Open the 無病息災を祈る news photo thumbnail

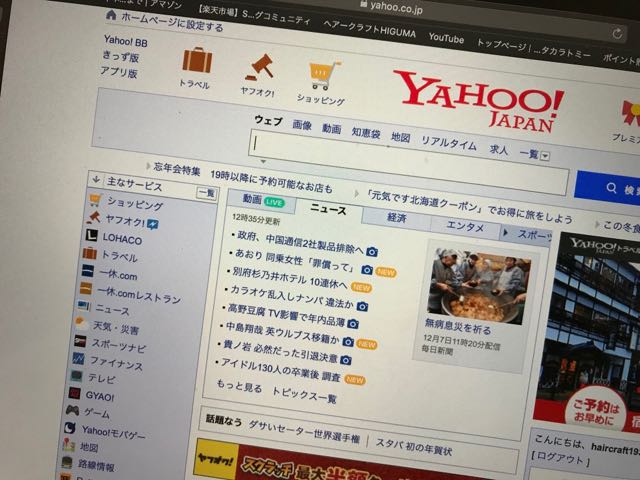[x=478, y=287]
